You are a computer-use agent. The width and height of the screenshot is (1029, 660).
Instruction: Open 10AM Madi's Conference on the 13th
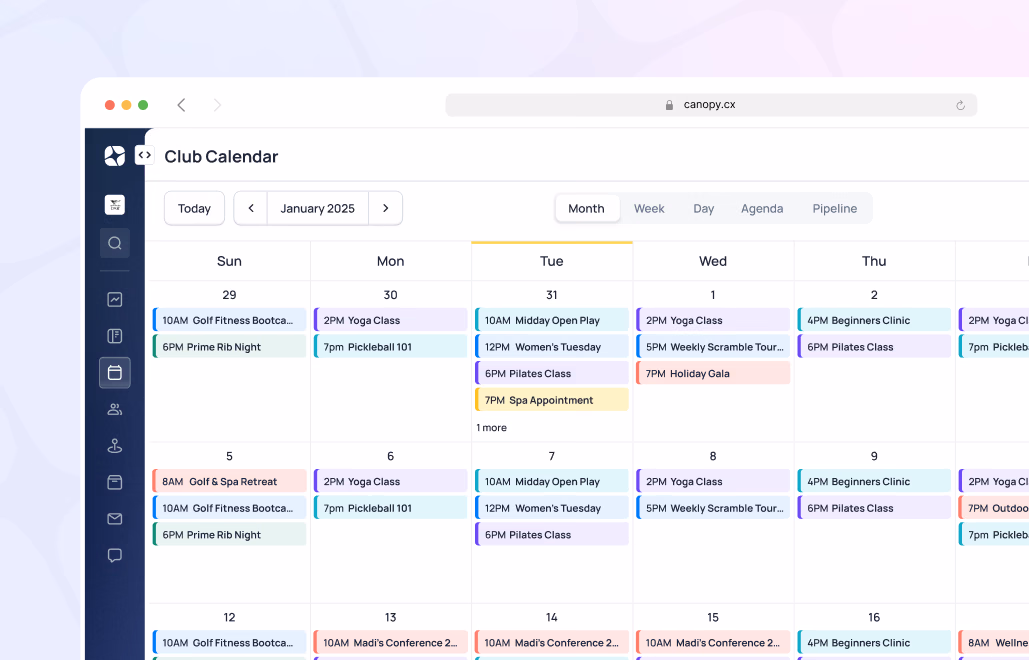point(390,642)
